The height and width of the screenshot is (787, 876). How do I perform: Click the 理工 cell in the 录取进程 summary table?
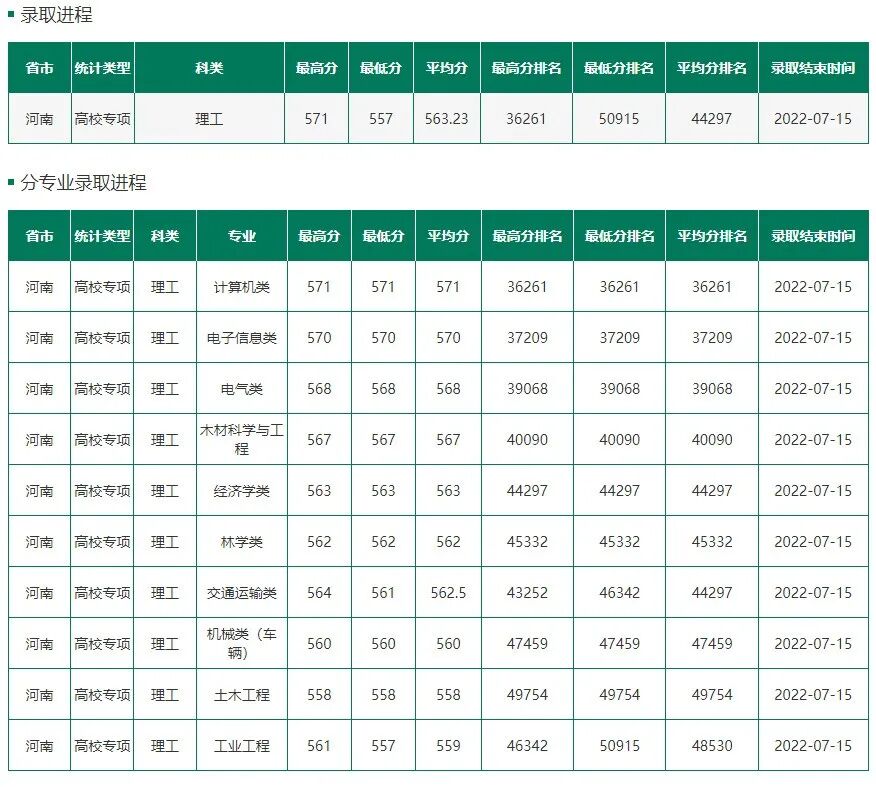coord(209,118)
